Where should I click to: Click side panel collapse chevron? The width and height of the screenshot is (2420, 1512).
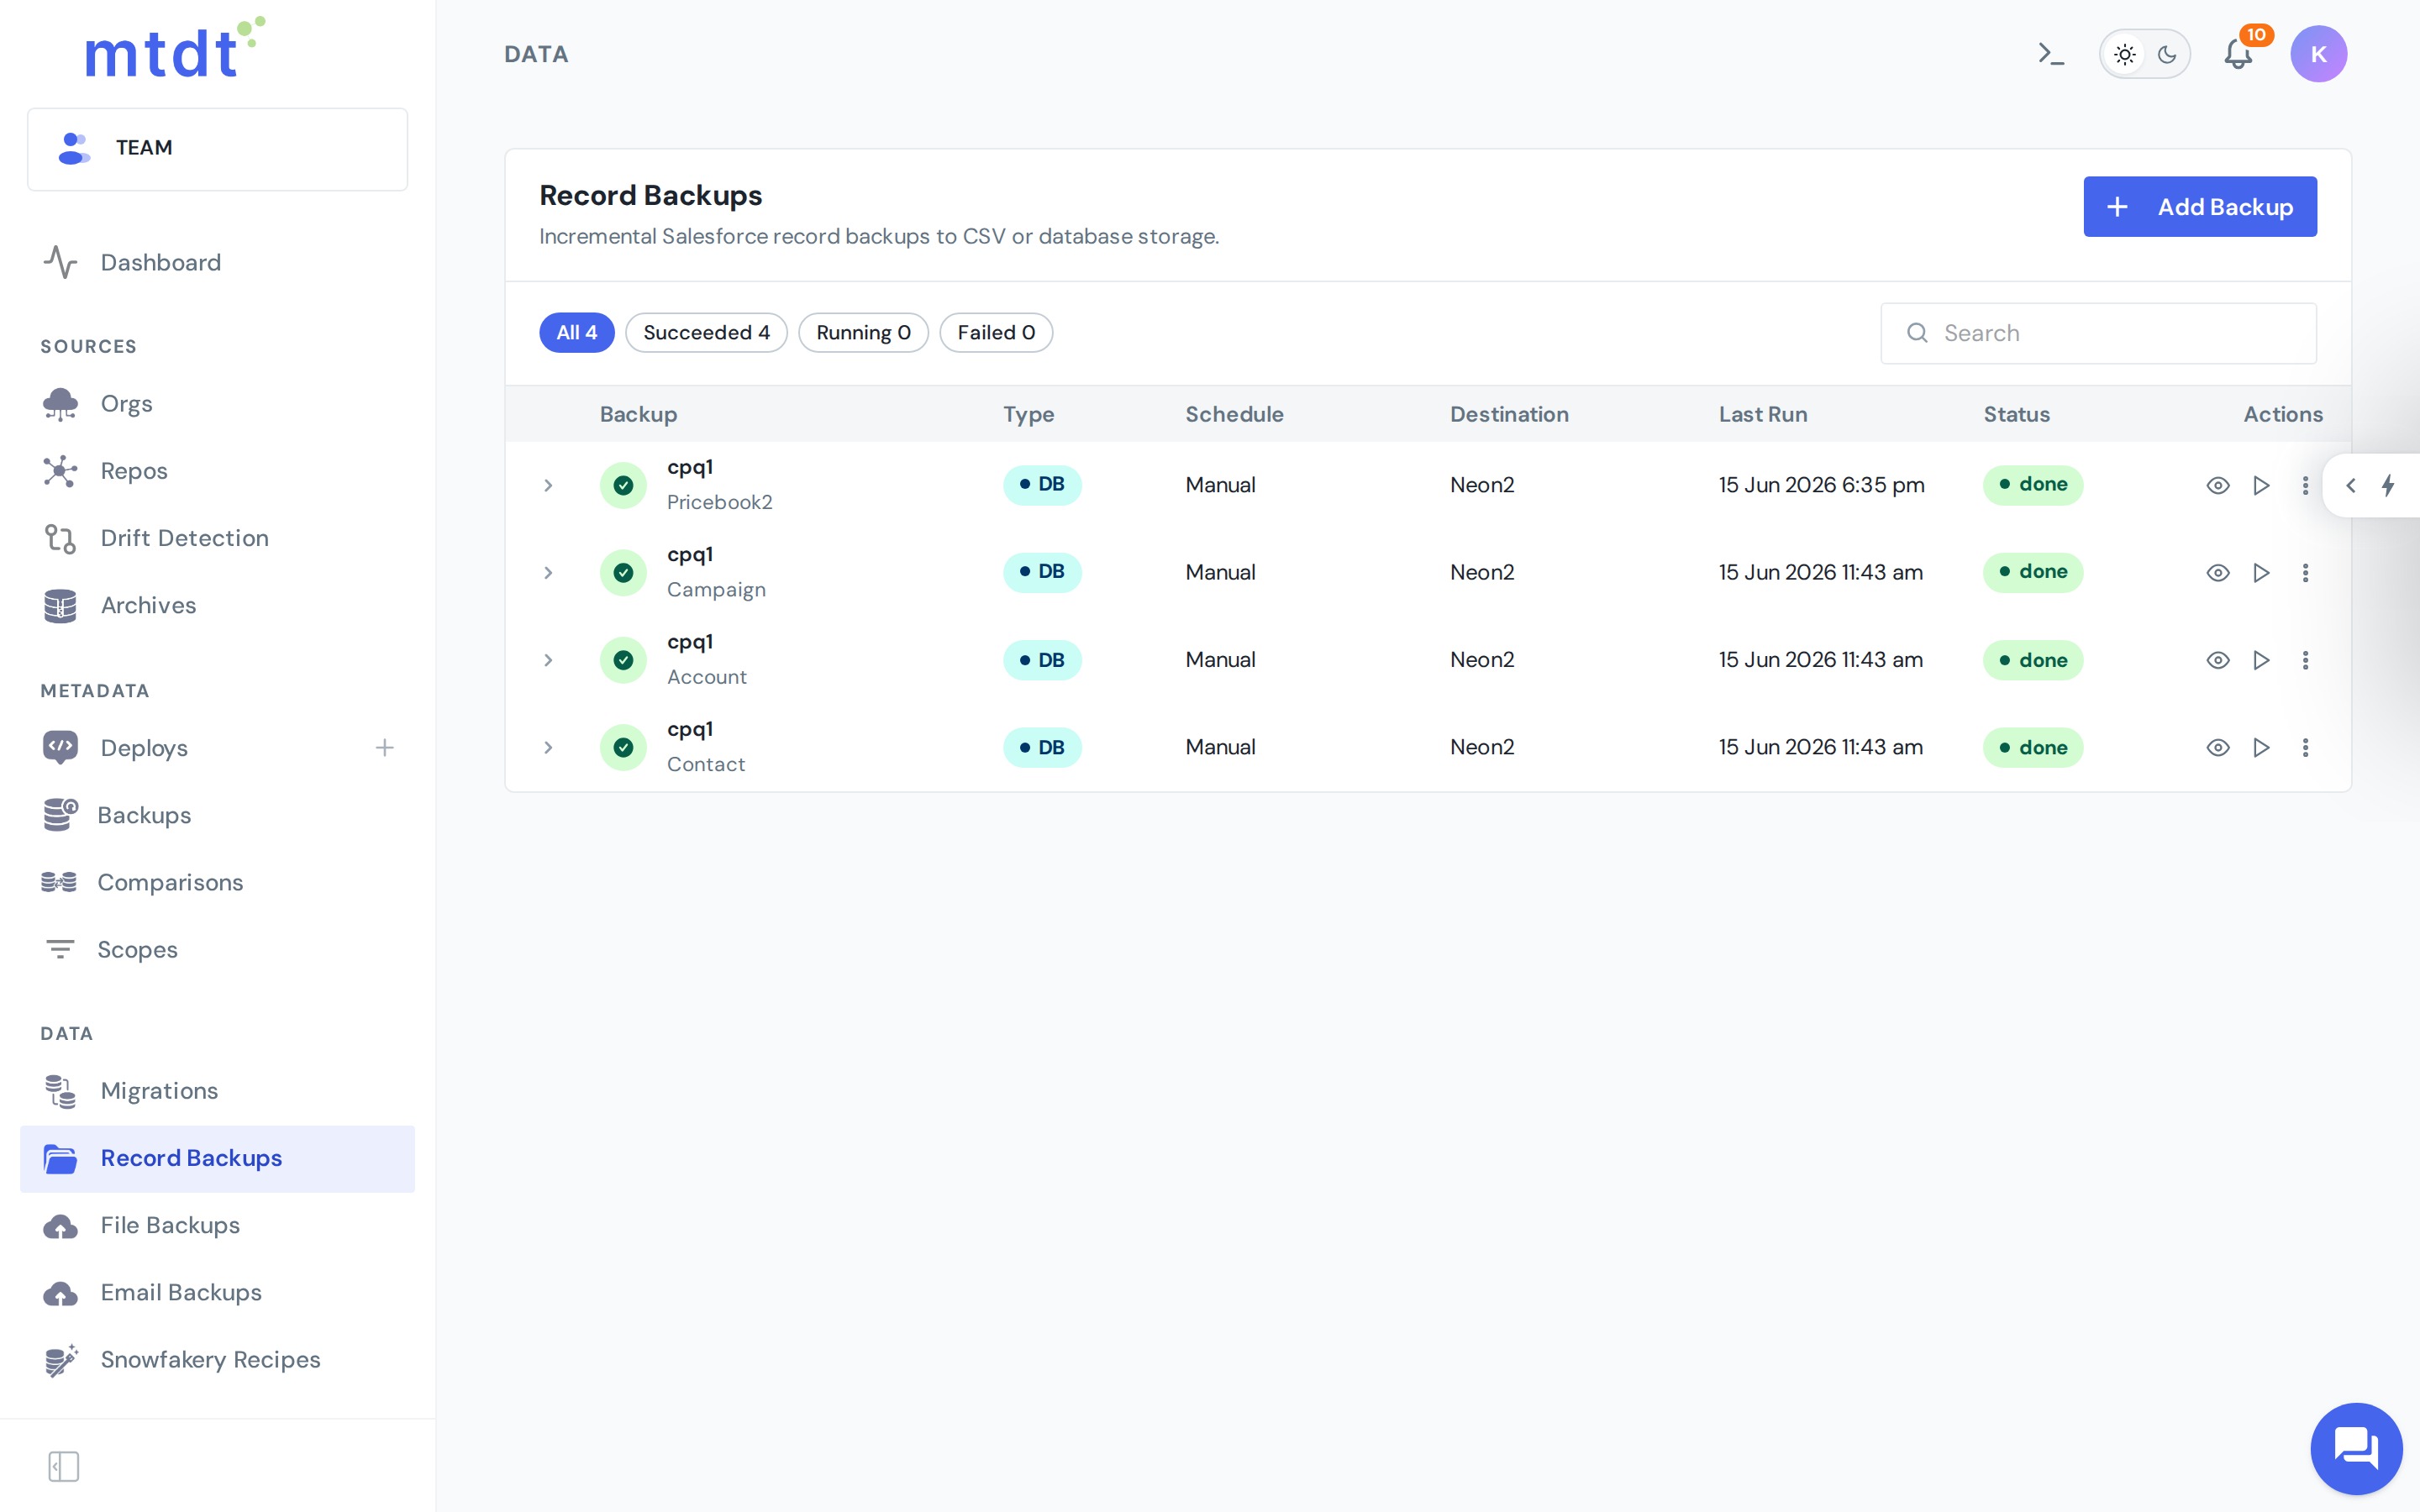[2350, 485]
